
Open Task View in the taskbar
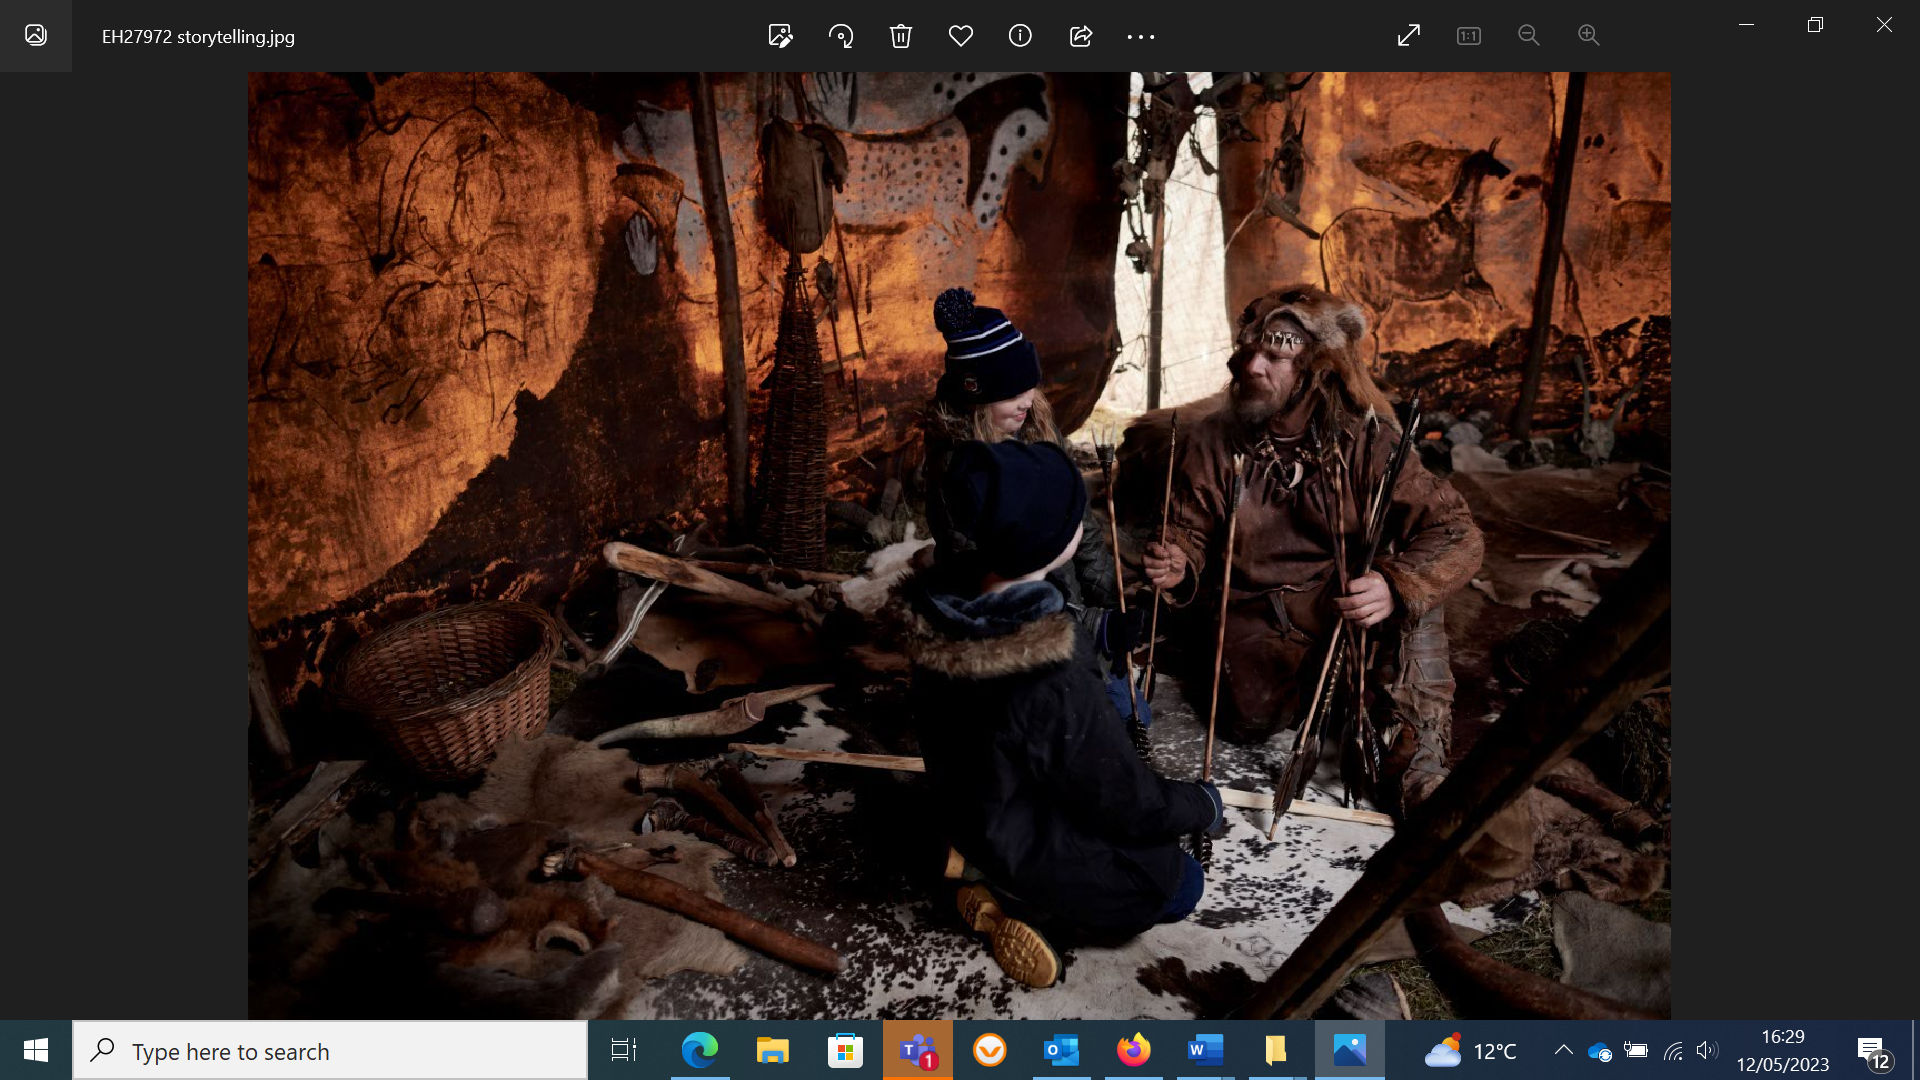623,1050
